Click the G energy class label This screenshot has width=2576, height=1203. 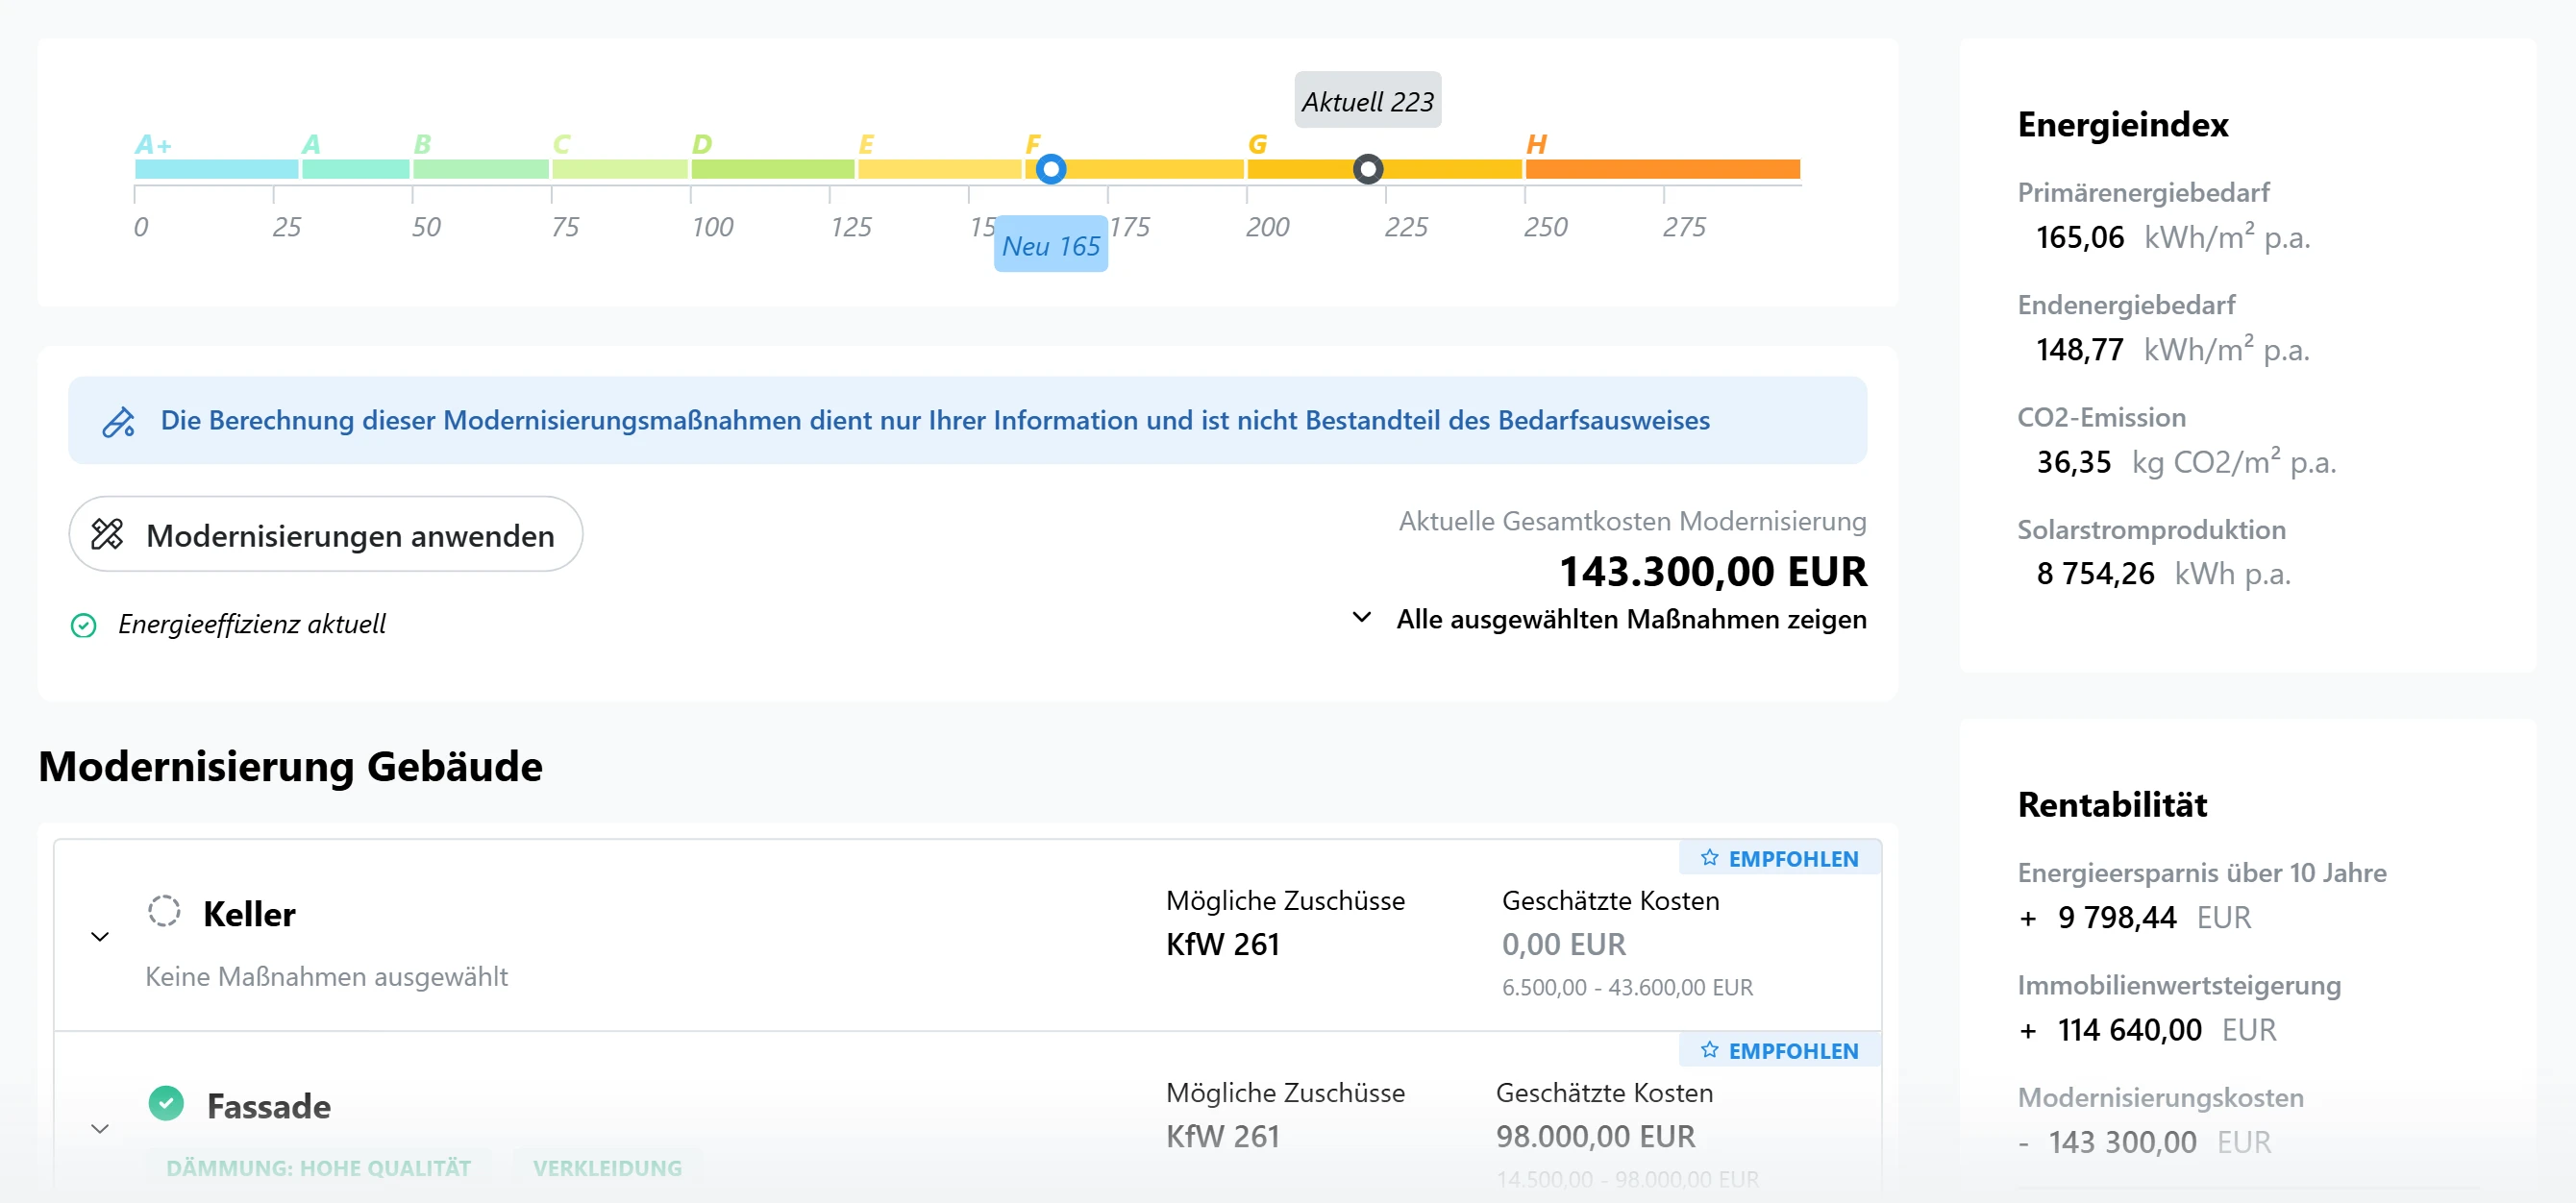click(1257, 145)
